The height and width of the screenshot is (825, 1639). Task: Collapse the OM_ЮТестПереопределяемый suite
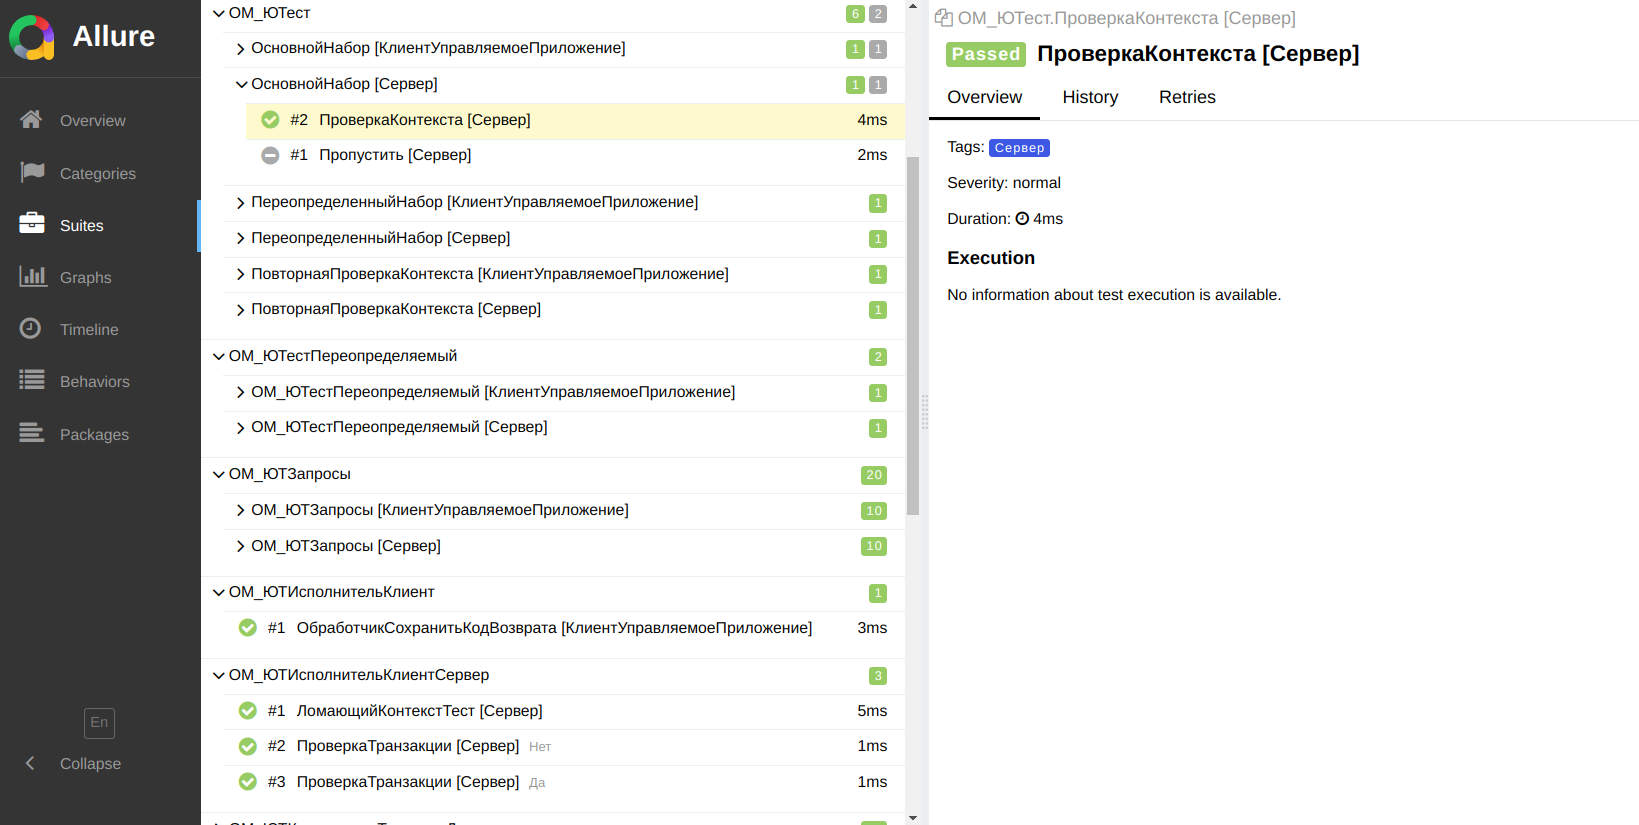click(x=218, y=357)
